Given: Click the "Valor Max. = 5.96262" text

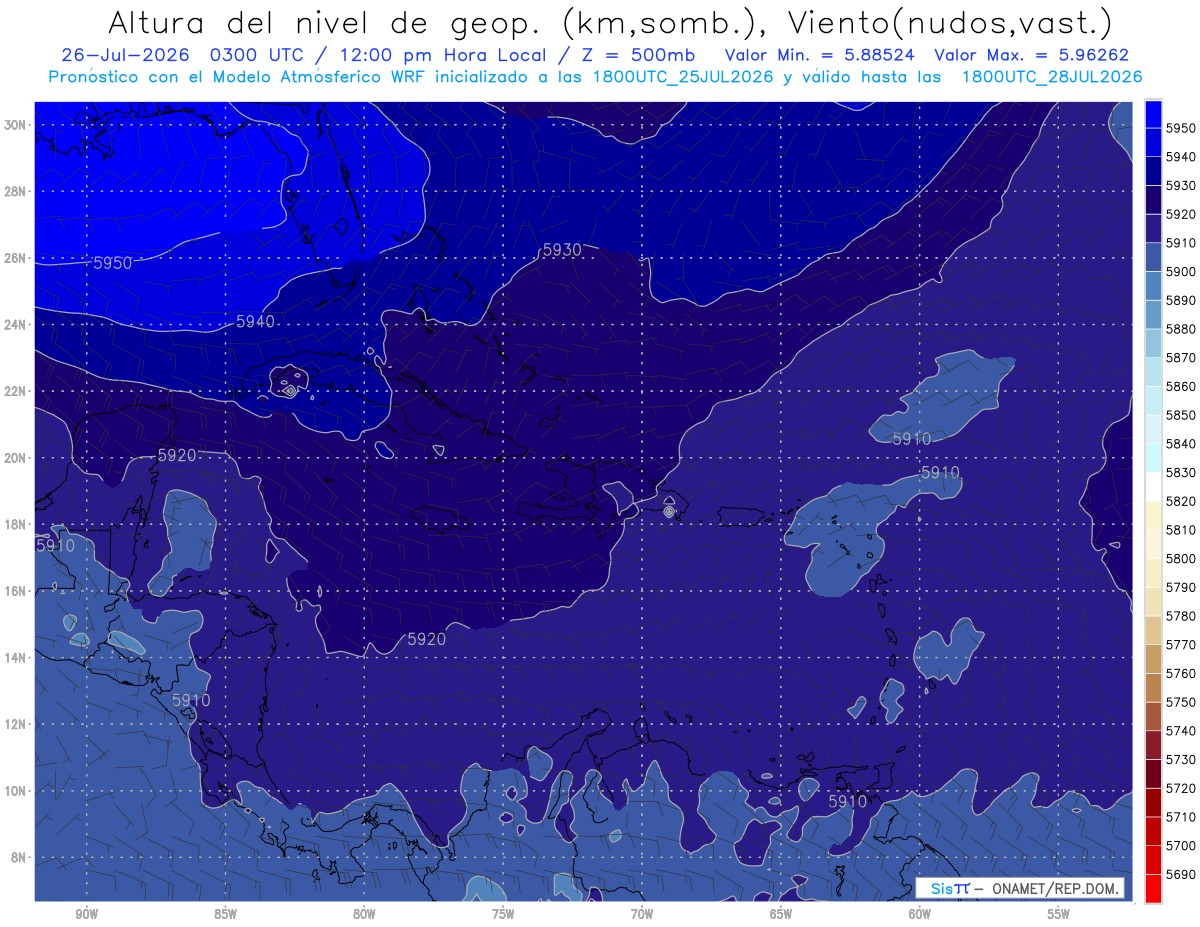Looking at the screenshot, I should coord(1031,56).
